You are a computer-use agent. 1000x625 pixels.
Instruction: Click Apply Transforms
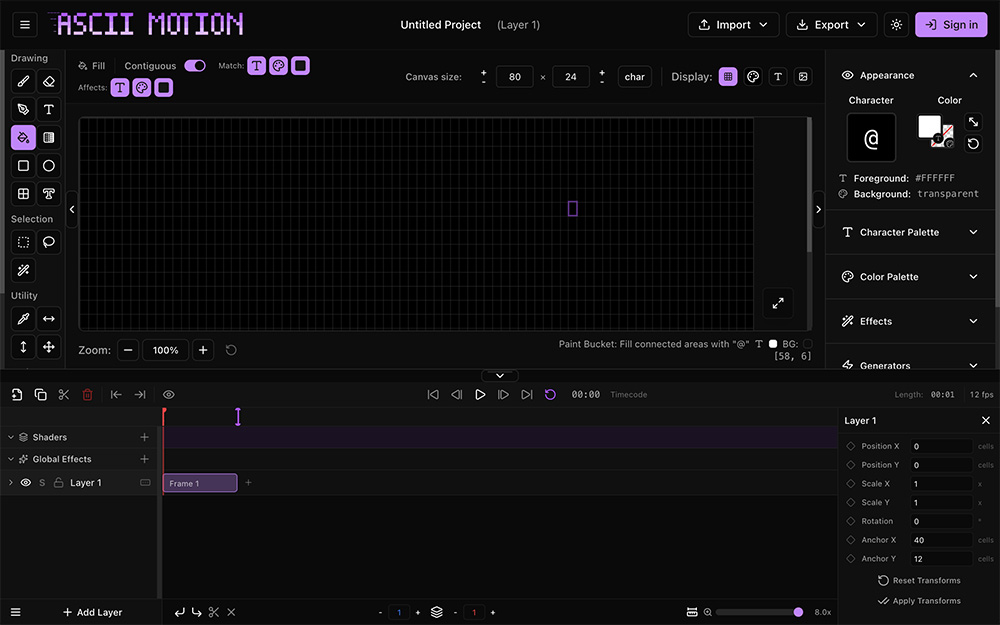919,601
